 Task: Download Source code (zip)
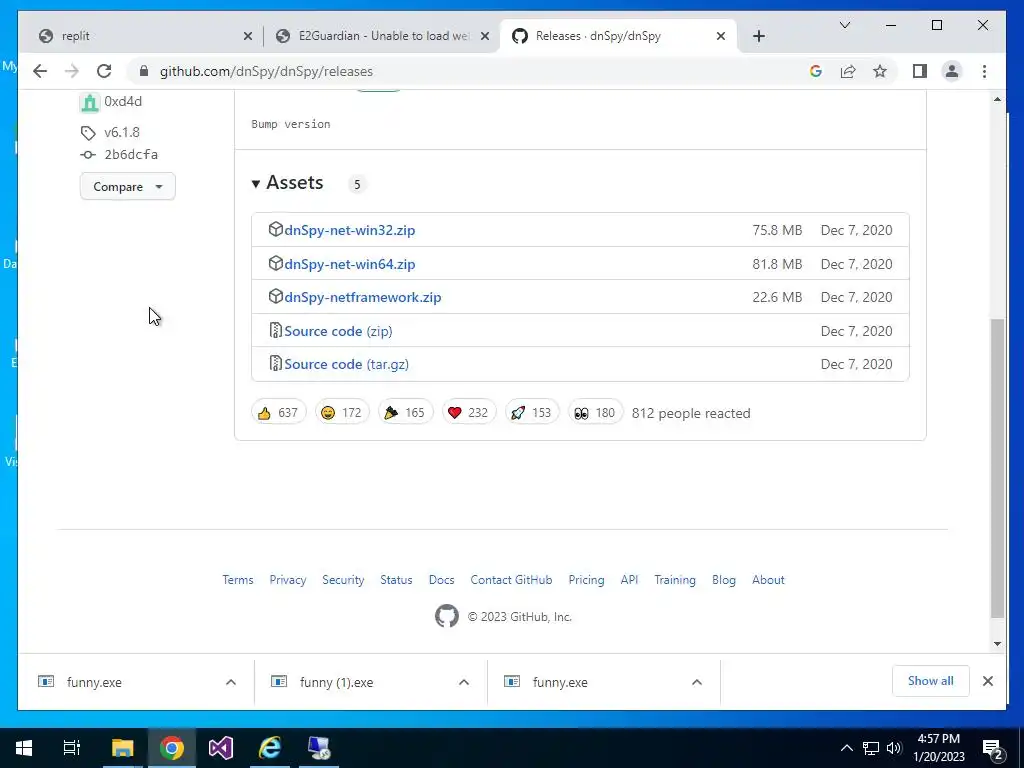tap(338, 331)
